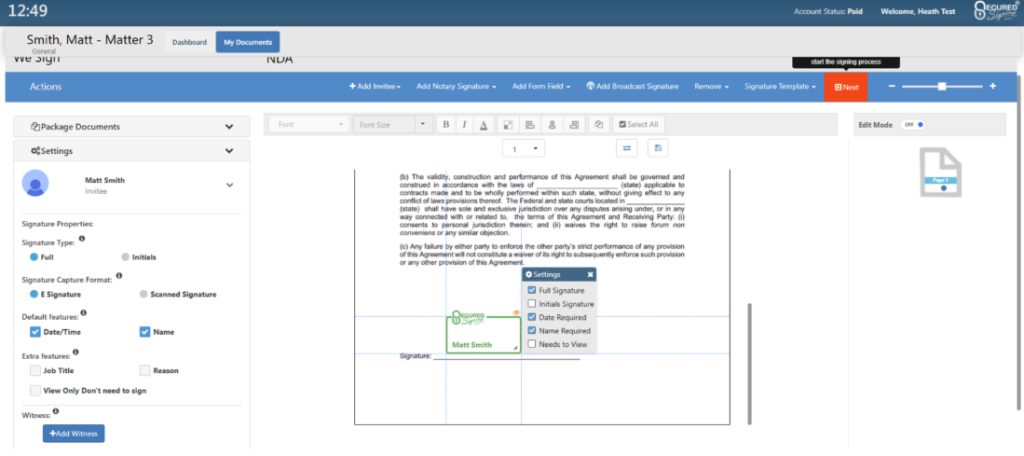
Task: Expand the Matt Smith invitee chevron
Action: coord(230,185)
